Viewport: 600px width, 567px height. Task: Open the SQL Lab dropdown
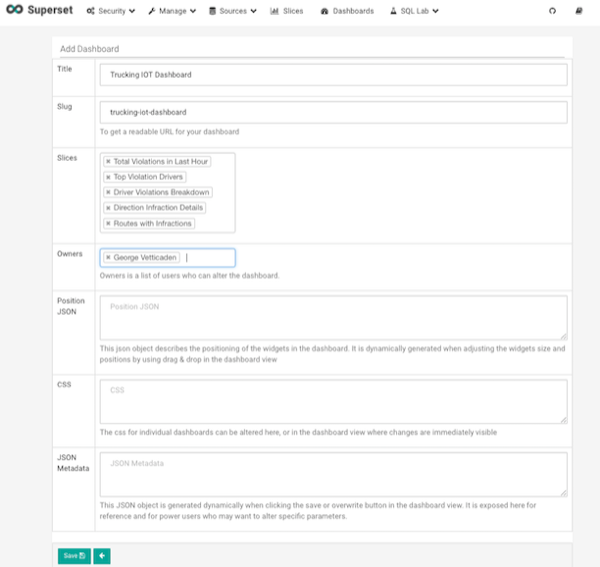[x=414, y=11]
